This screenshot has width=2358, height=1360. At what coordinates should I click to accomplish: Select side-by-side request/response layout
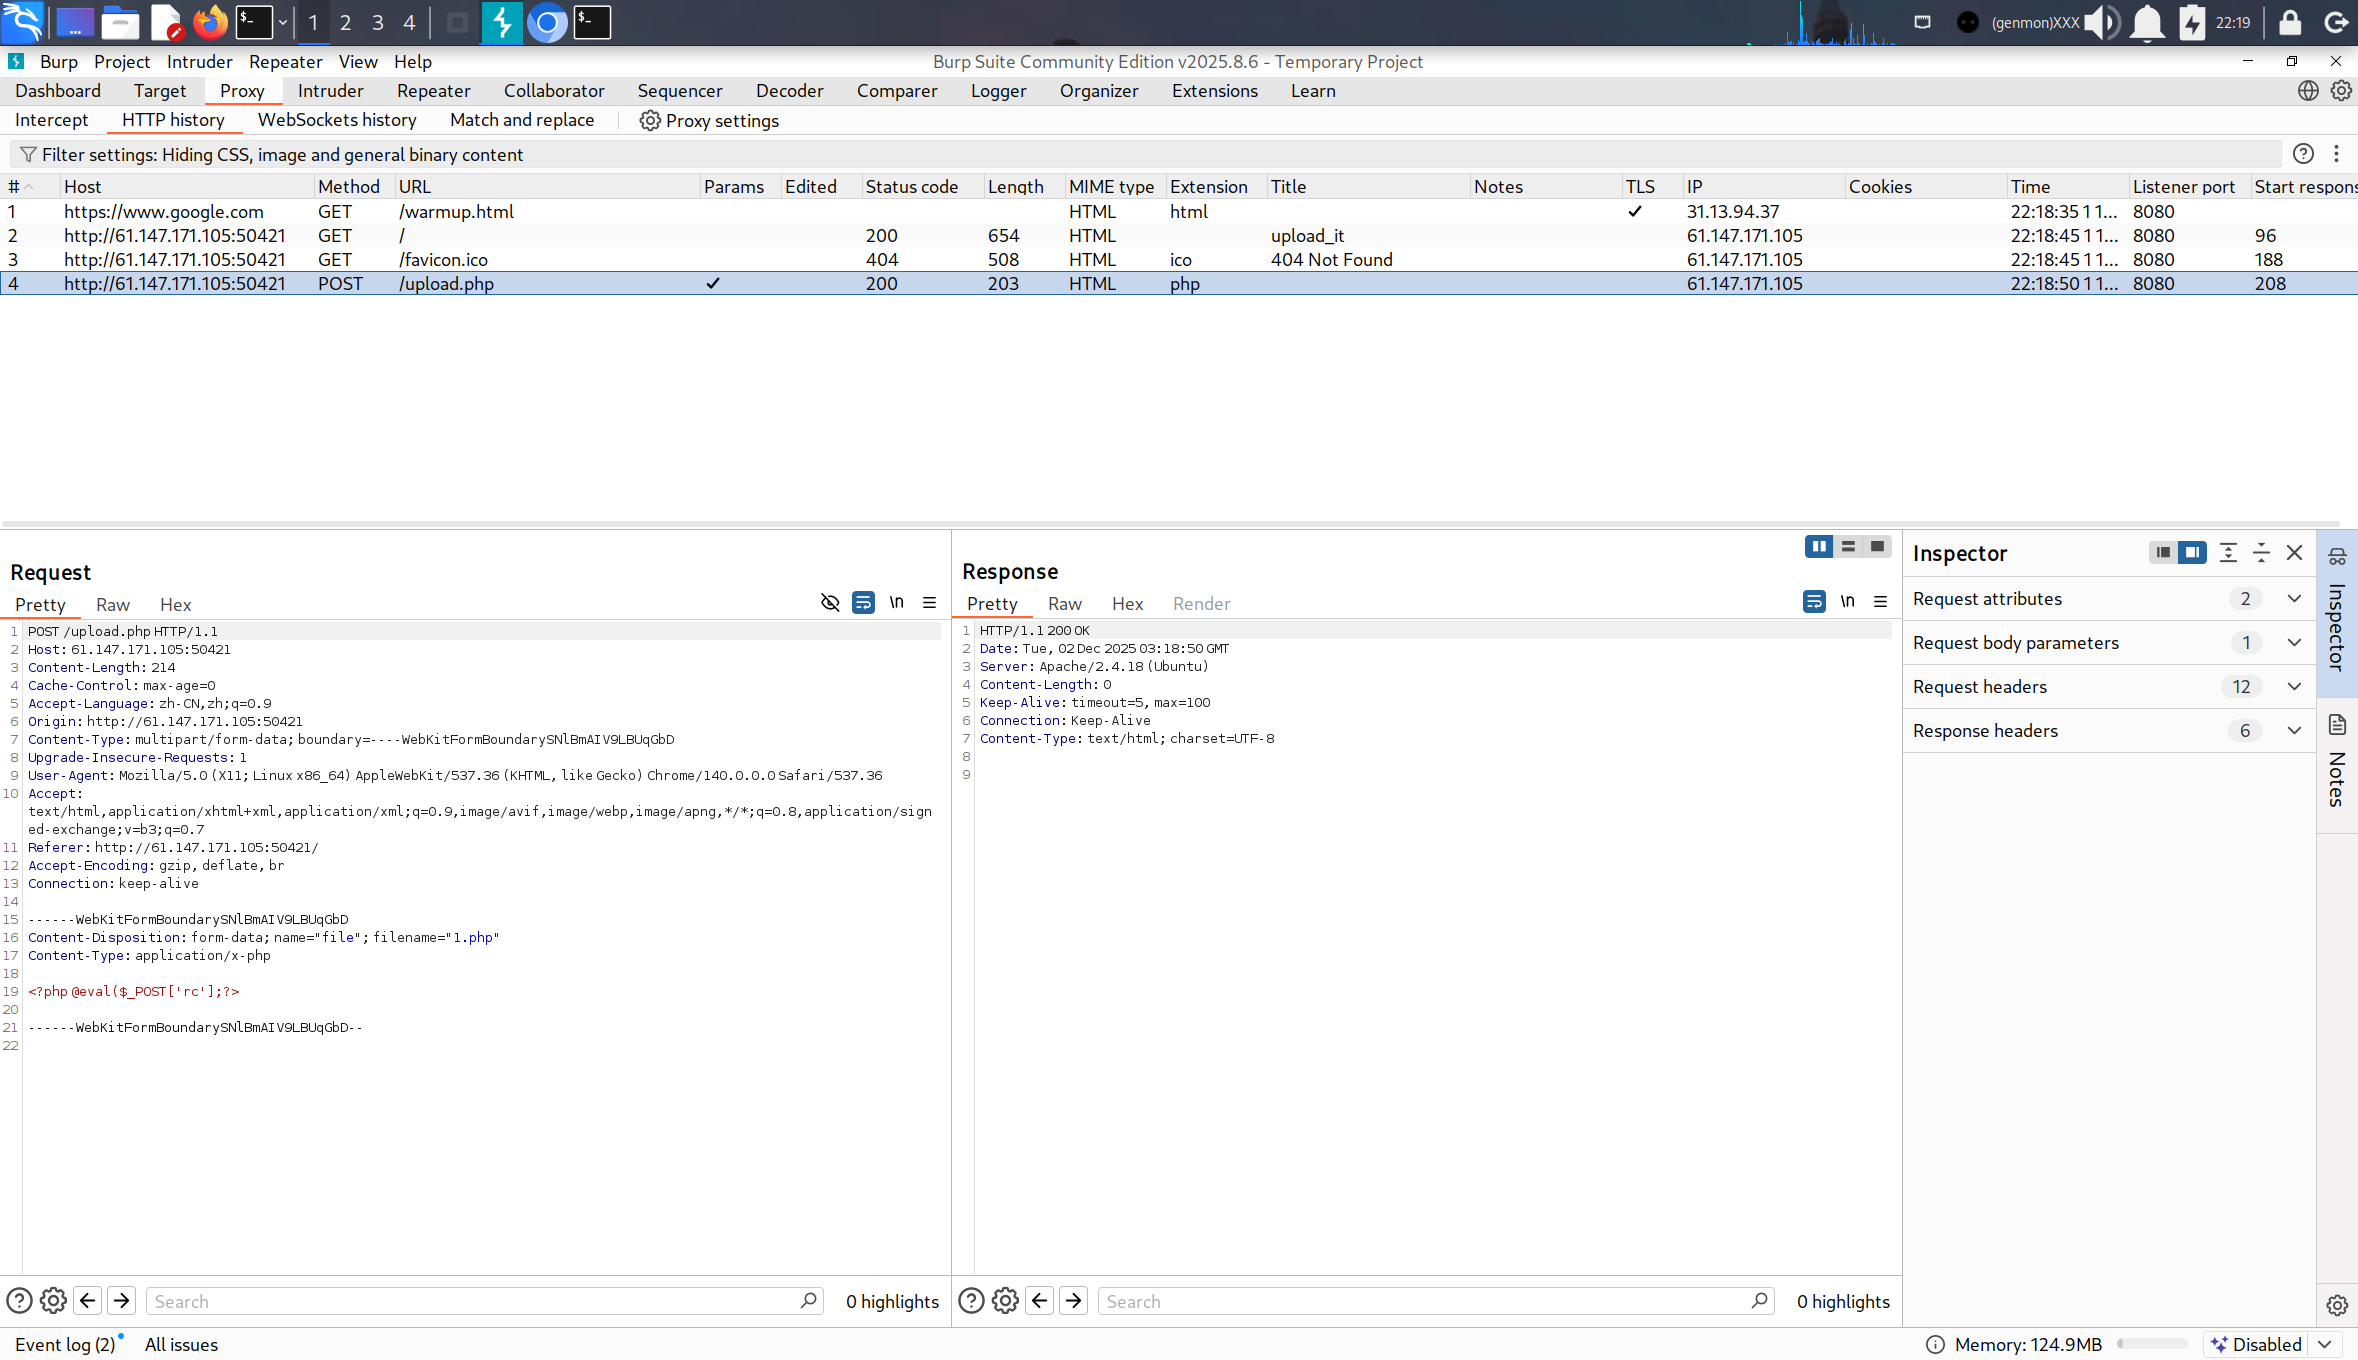coord(1819,547)
